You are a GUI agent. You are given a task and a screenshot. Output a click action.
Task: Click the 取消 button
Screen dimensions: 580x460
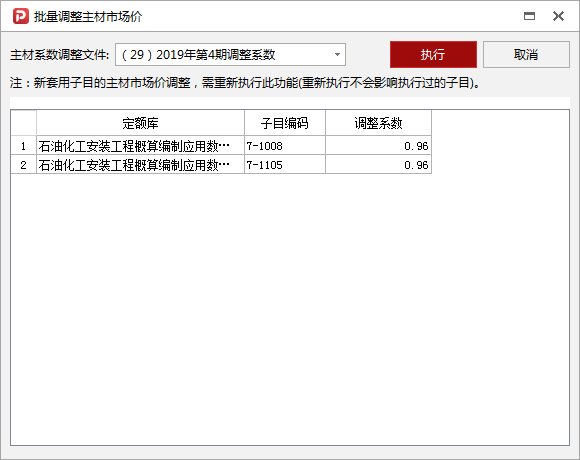click(526, 55)
